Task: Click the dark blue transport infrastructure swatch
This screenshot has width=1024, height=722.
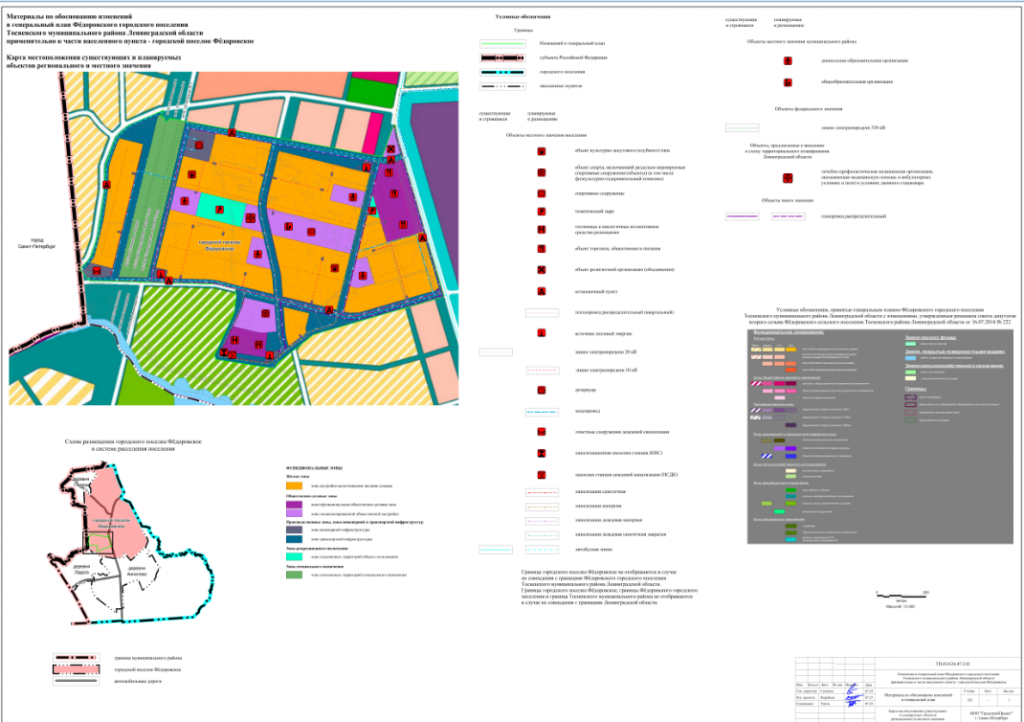Action: [x=293, y=537]
